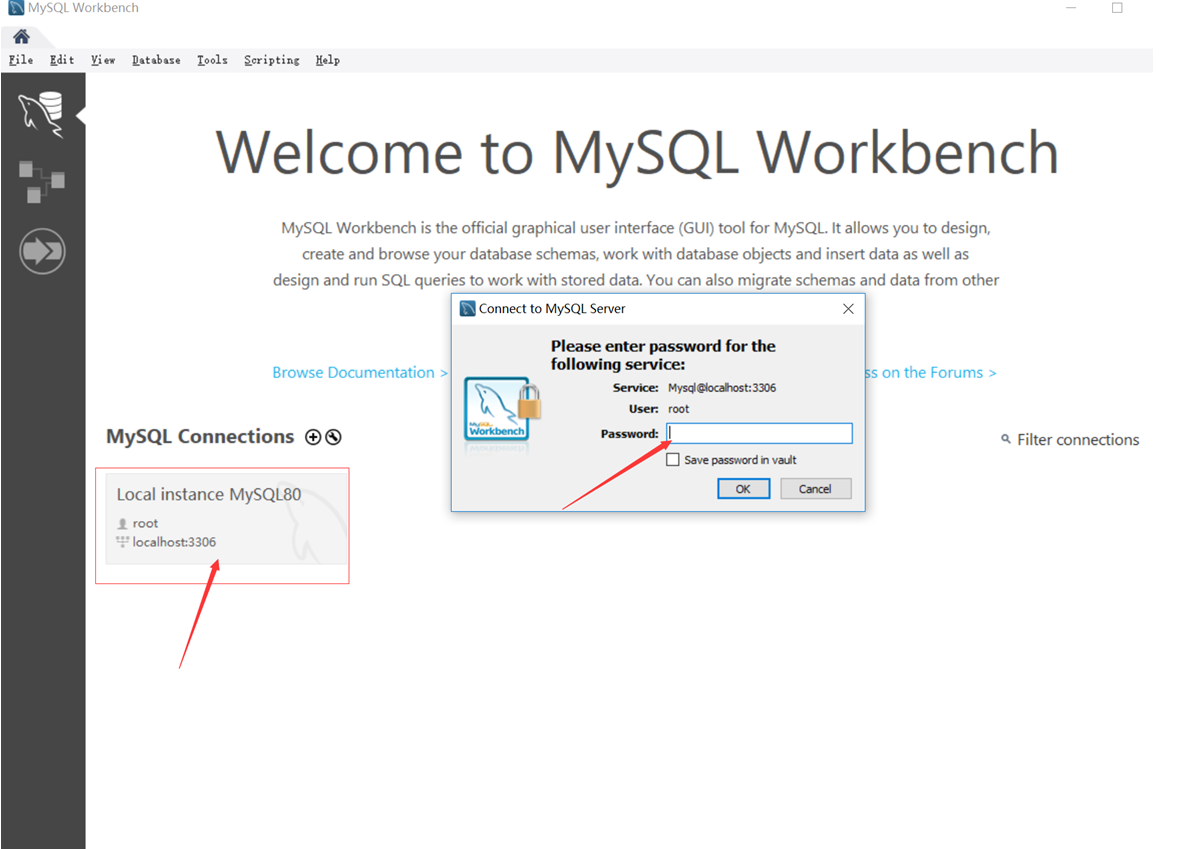Click the Workbench dolphin padlock image in dialog
1203x849 pixels.
point(502,409)
